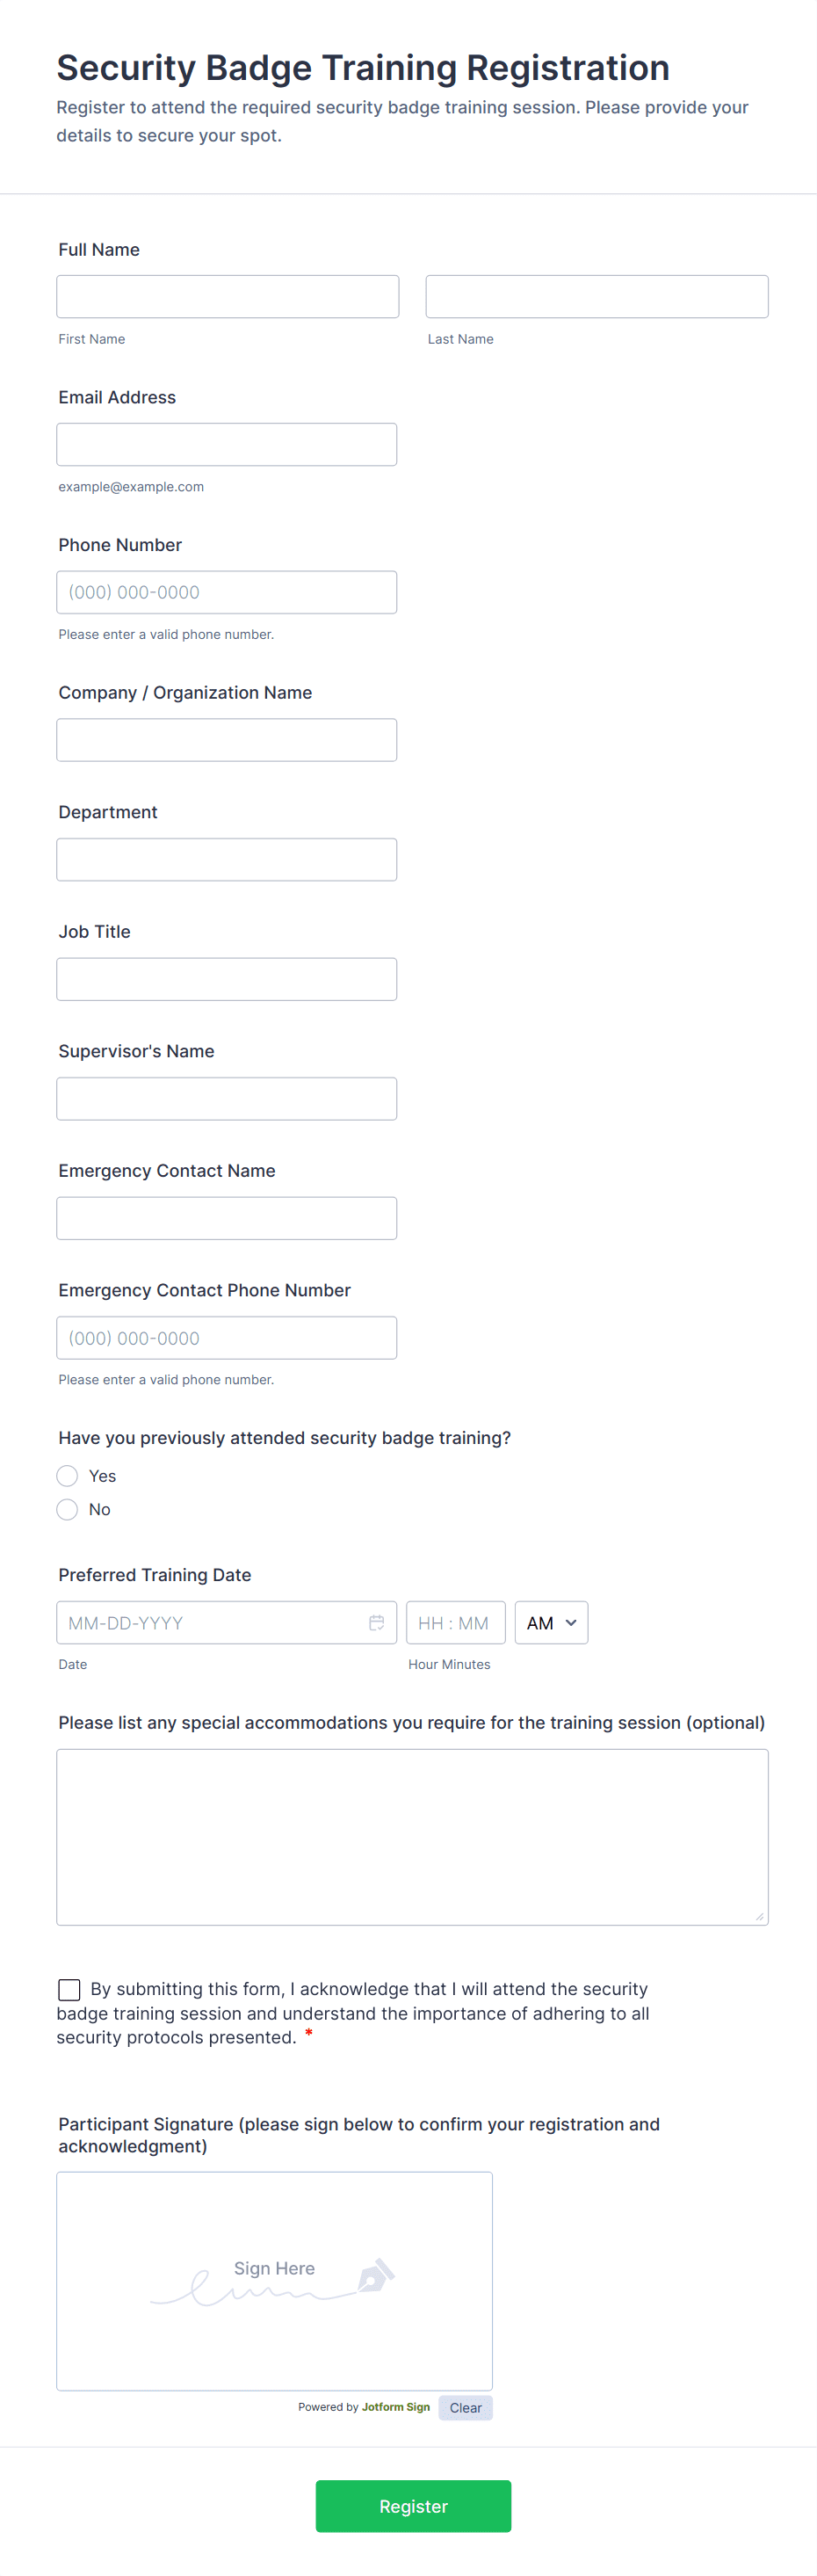Select No for previous training attendance

tap(68, 1509)
